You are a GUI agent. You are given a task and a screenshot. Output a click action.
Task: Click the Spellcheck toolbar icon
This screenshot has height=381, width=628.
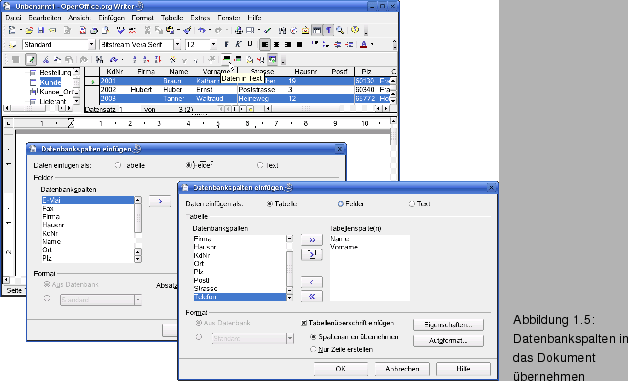pyautogui.click(x=120, y=30)
